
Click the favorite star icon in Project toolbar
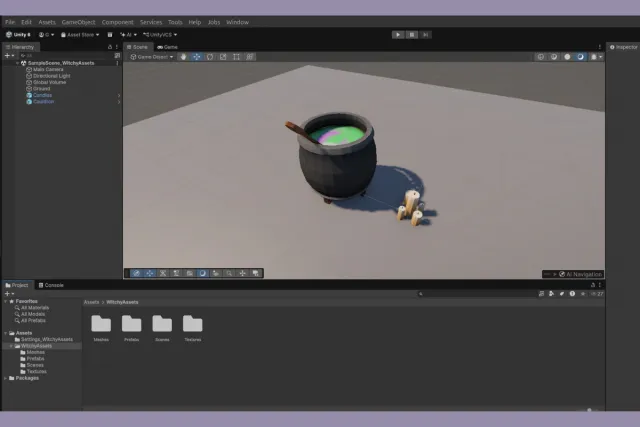(x=583, y=294)
